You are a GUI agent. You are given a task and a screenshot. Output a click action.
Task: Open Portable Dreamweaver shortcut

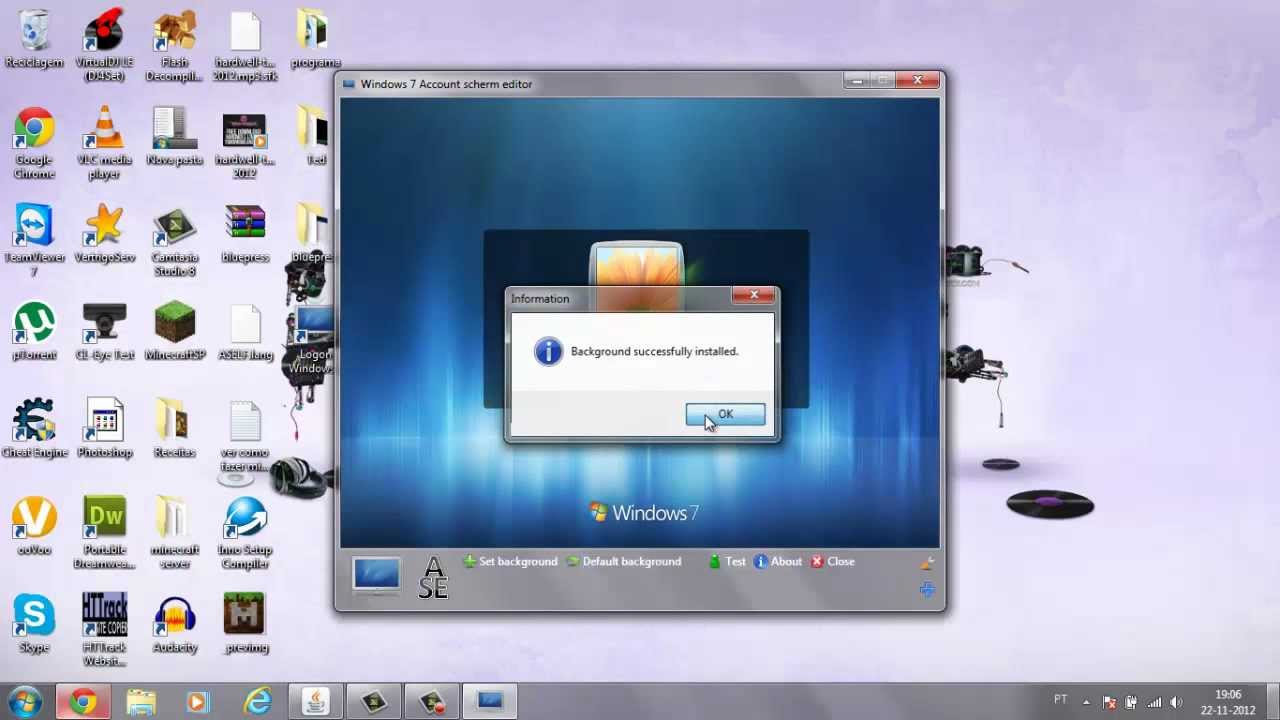[x=104, y=533]
